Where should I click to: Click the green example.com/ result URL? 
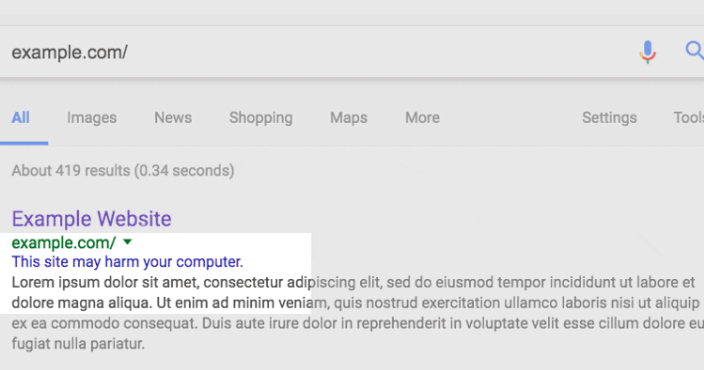(x=64, y=243)
